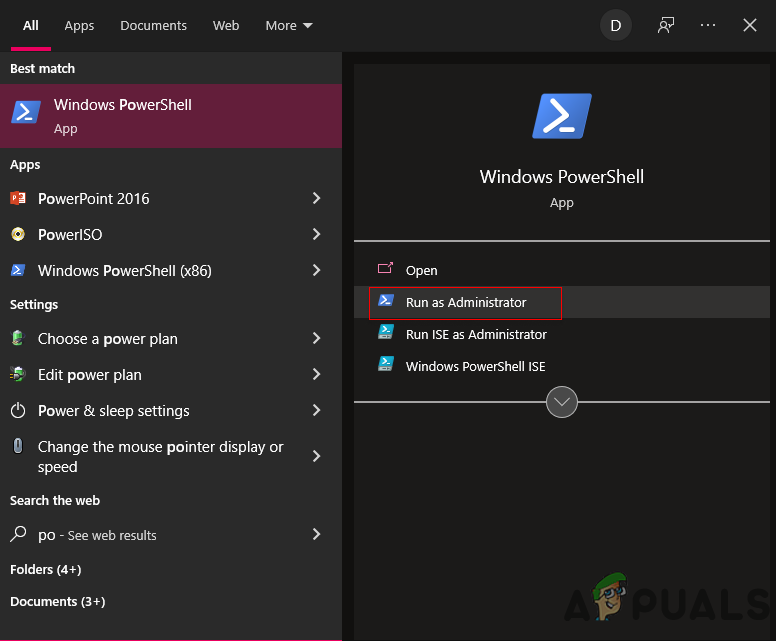Switch to the Apps tab

tap(79, 26)
